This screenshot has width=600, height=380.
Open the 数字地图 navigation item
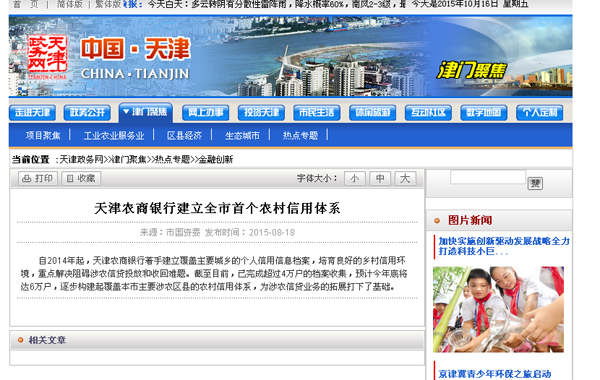[484, 113]
